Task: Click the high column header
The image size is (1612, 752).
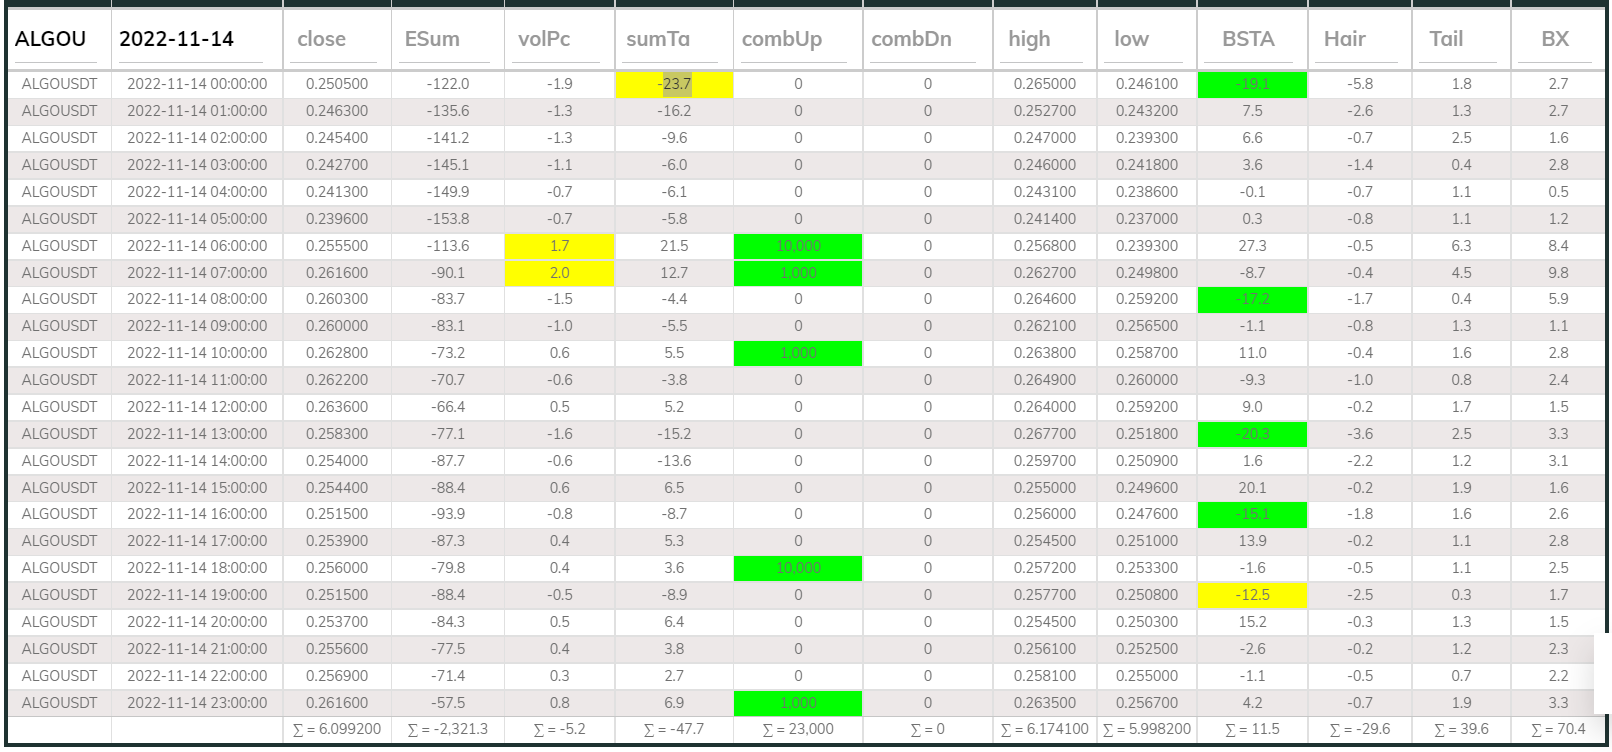Action: (1029, 39)
